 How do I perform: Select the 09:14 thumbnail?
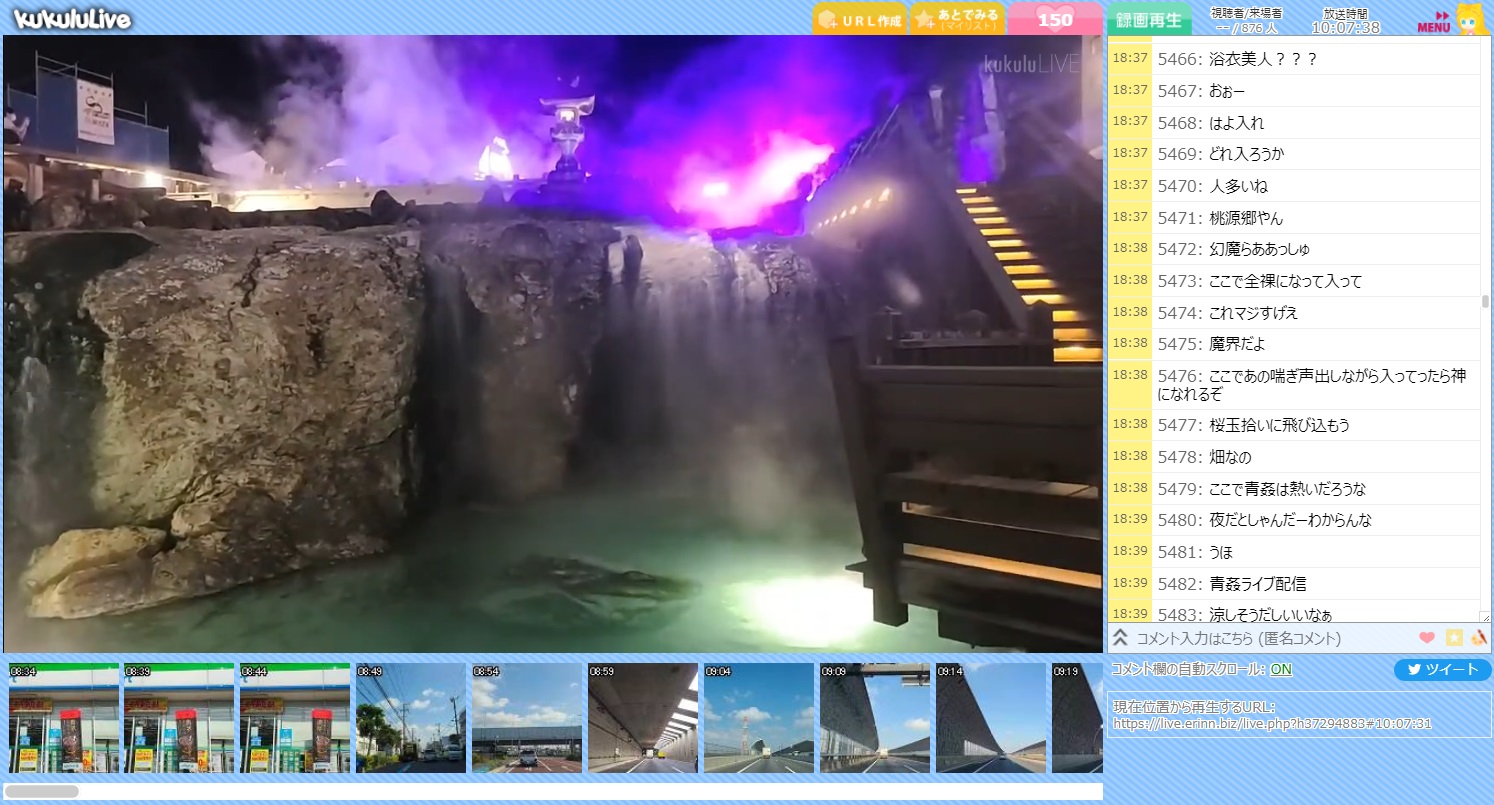click(x=991, y=718)
